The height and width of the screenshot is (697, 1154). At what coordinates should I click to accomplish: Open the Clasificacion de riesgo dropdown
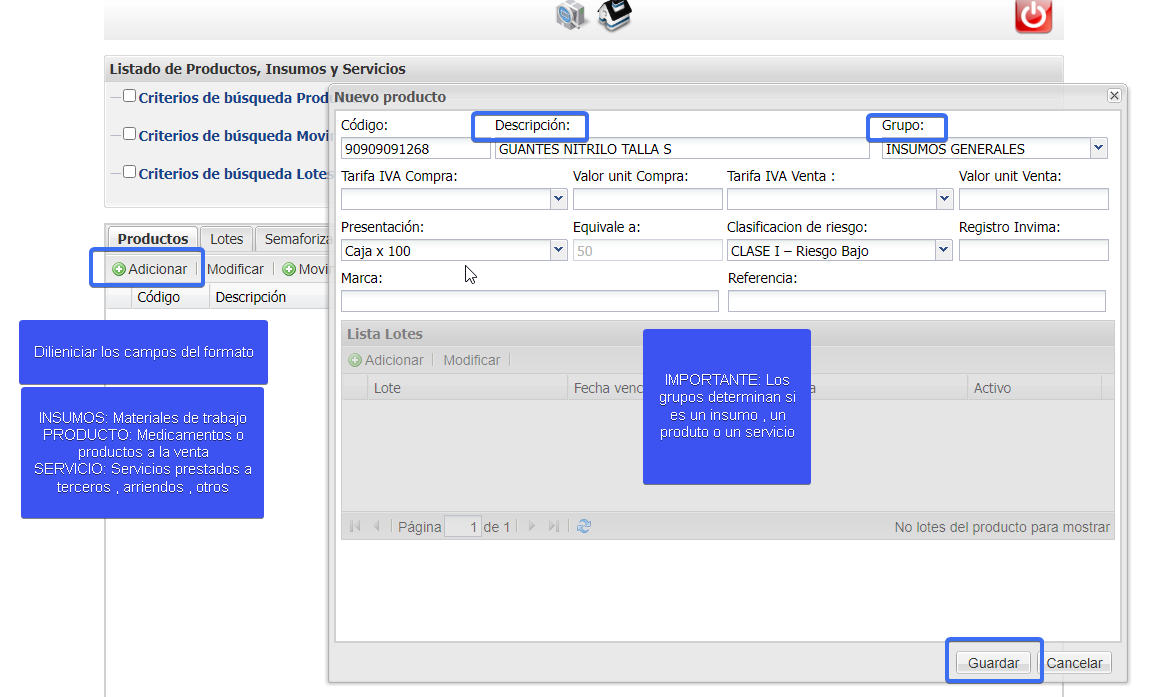(944, 251)
